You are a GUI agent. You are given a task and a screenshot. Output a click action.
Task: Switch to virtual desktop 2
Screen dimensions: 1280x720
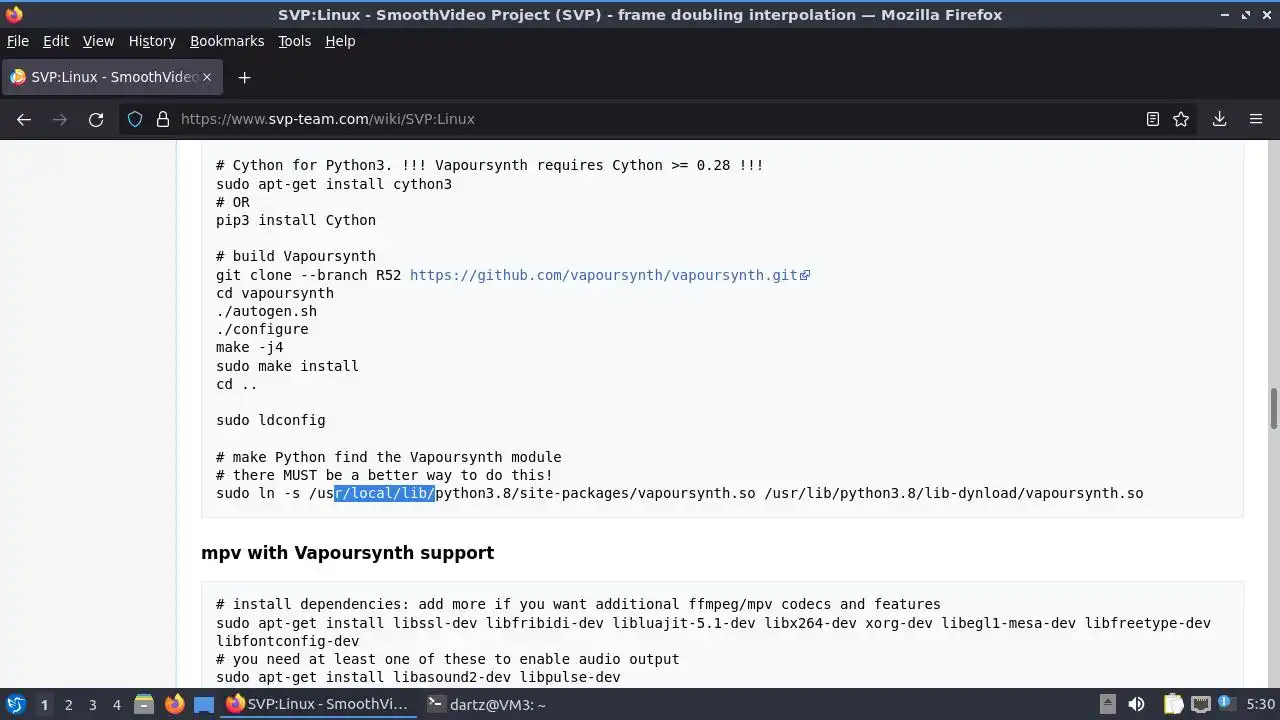[68, 705]
